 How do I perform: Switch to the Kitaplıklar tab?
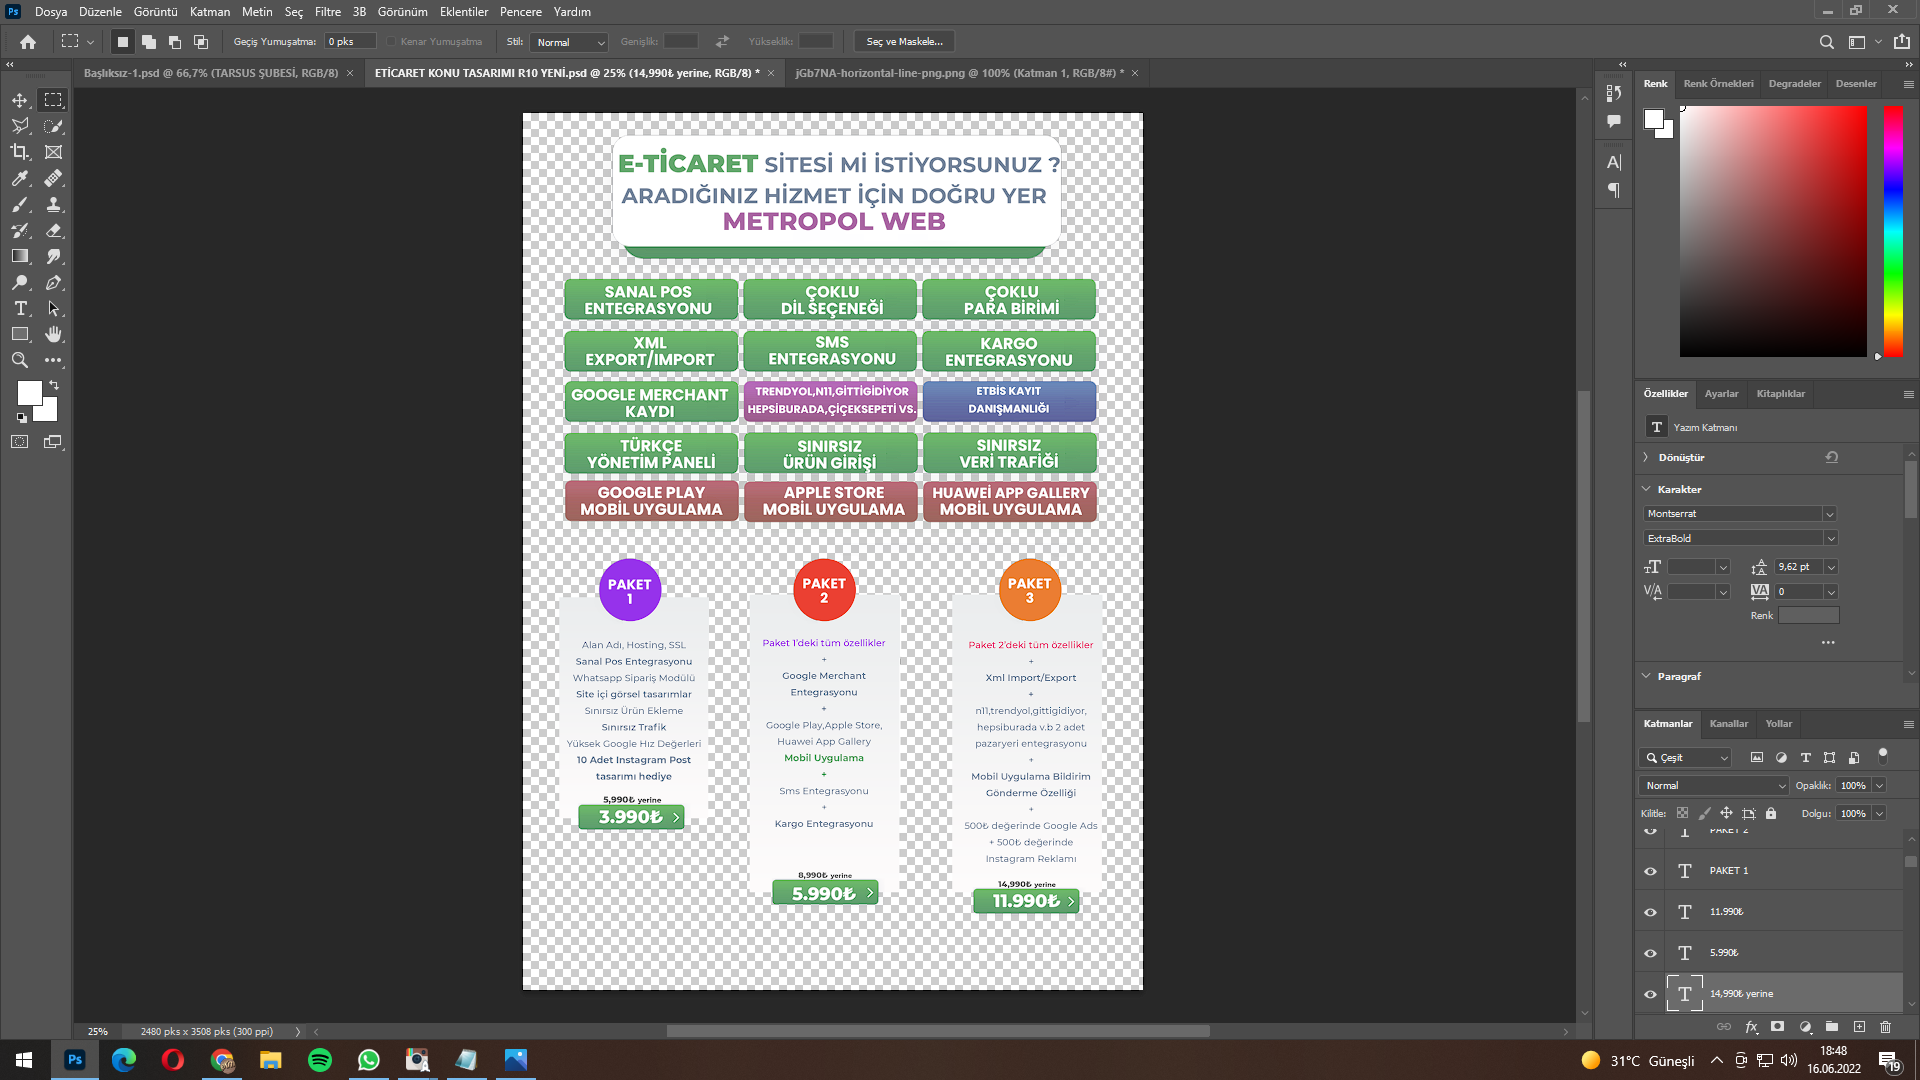[1781, 394]
